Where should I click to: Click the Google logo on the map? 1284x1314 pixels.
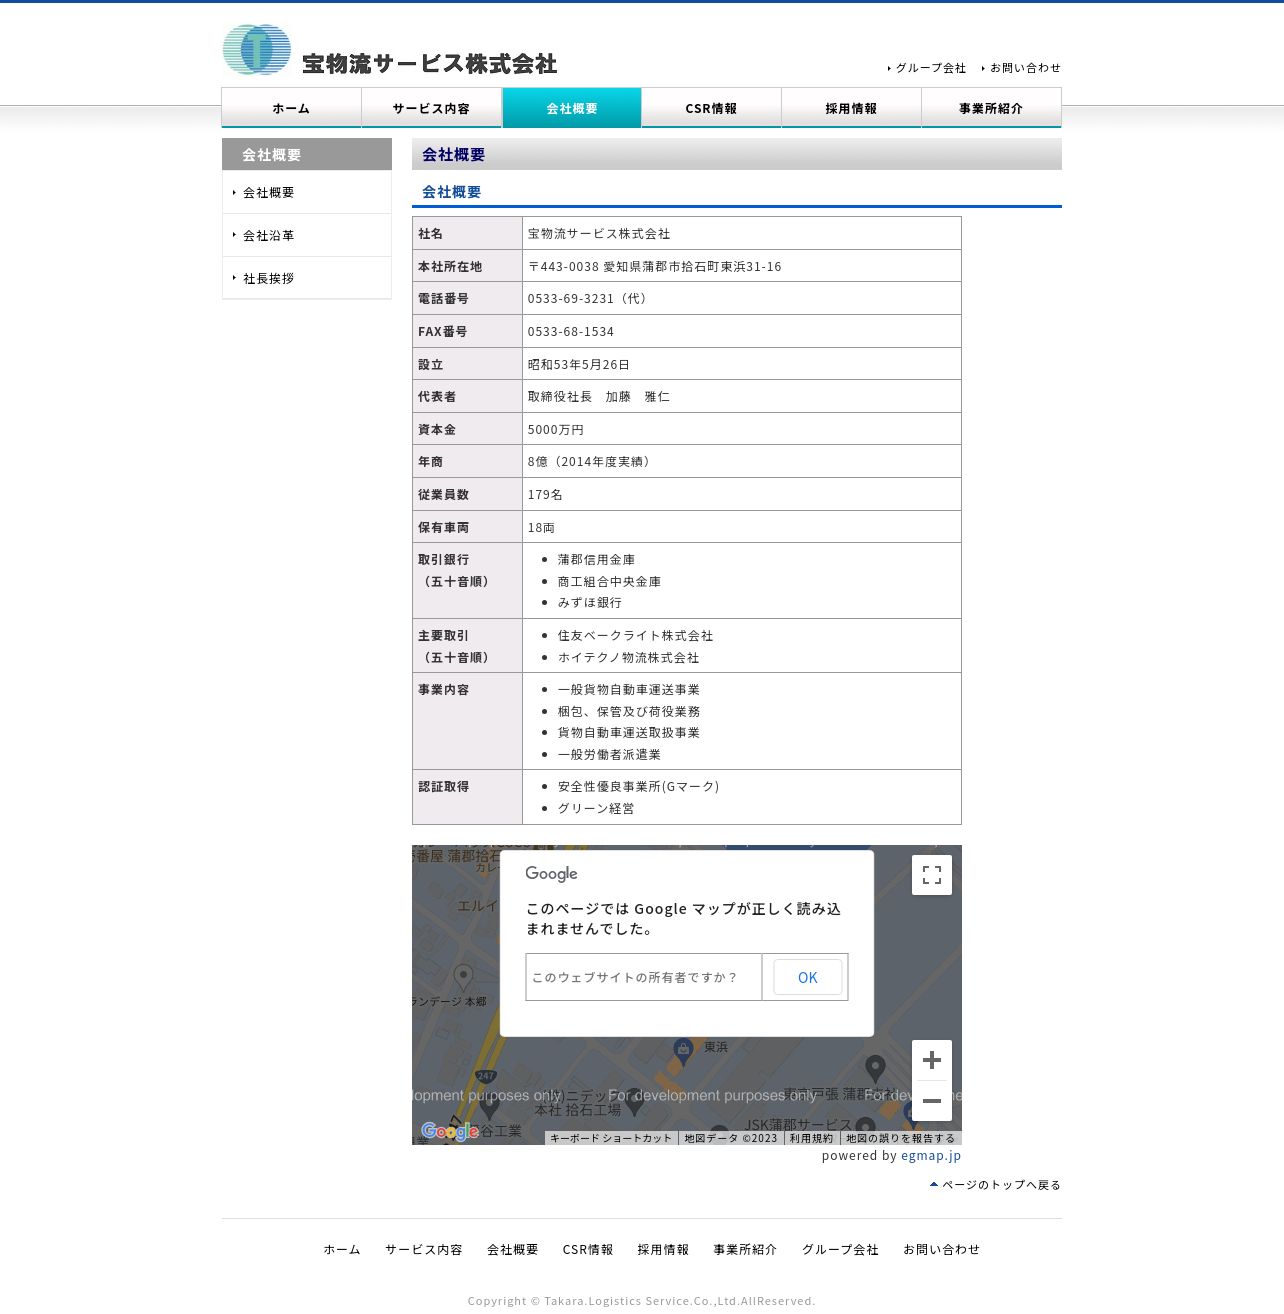(x=450, y=1131)
